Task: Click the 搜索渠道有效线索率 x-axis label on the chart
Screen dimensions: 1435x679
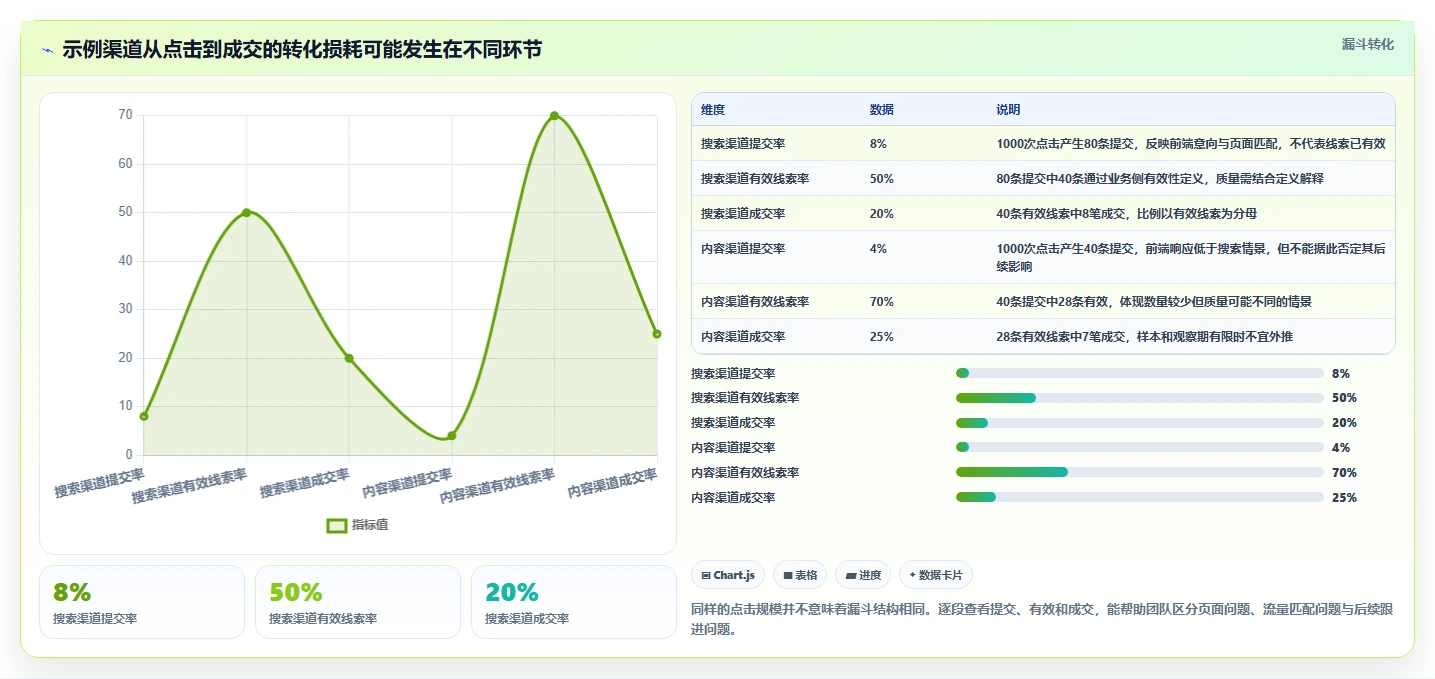Action: pos(190,485)
